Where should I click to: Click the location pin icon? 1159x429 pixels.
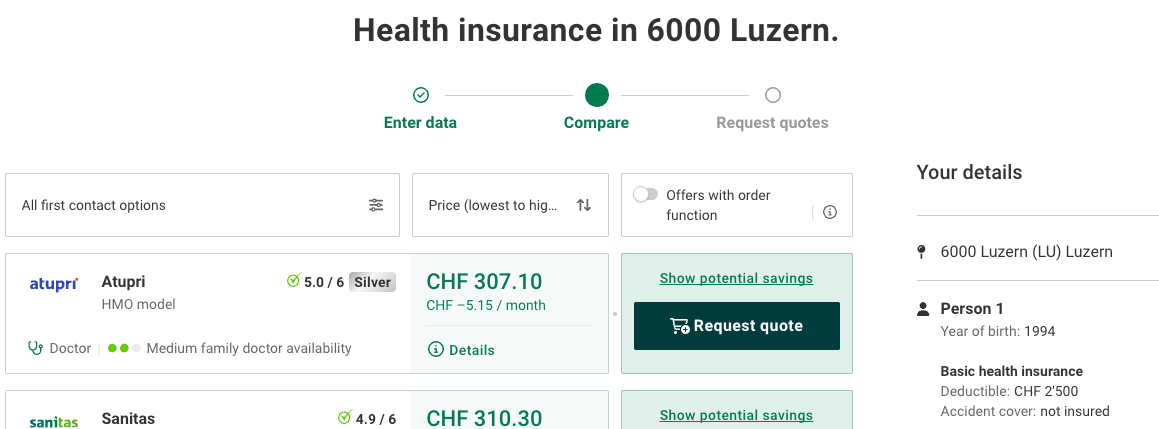point(922,252)
